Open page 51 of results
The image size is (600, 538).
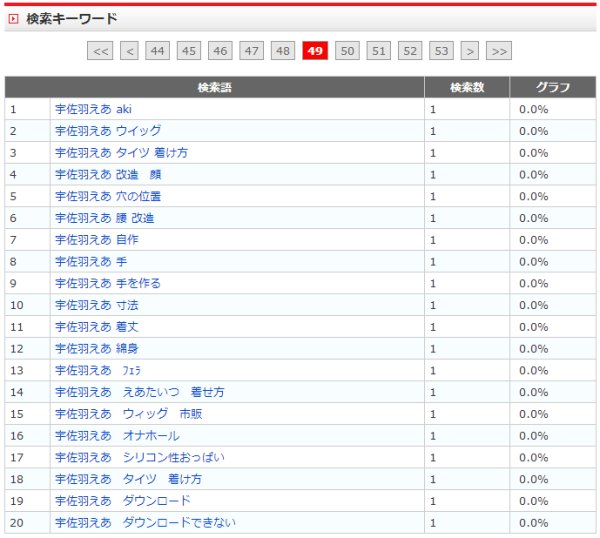pos(378,51)
